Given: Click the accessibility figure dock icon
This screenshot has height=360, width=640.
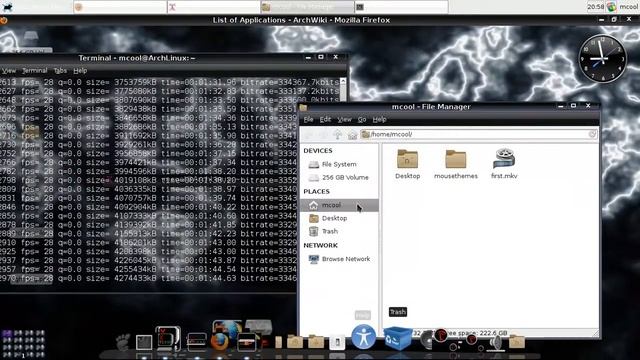Looking at the screenshot, I should (x=363, y=337).
